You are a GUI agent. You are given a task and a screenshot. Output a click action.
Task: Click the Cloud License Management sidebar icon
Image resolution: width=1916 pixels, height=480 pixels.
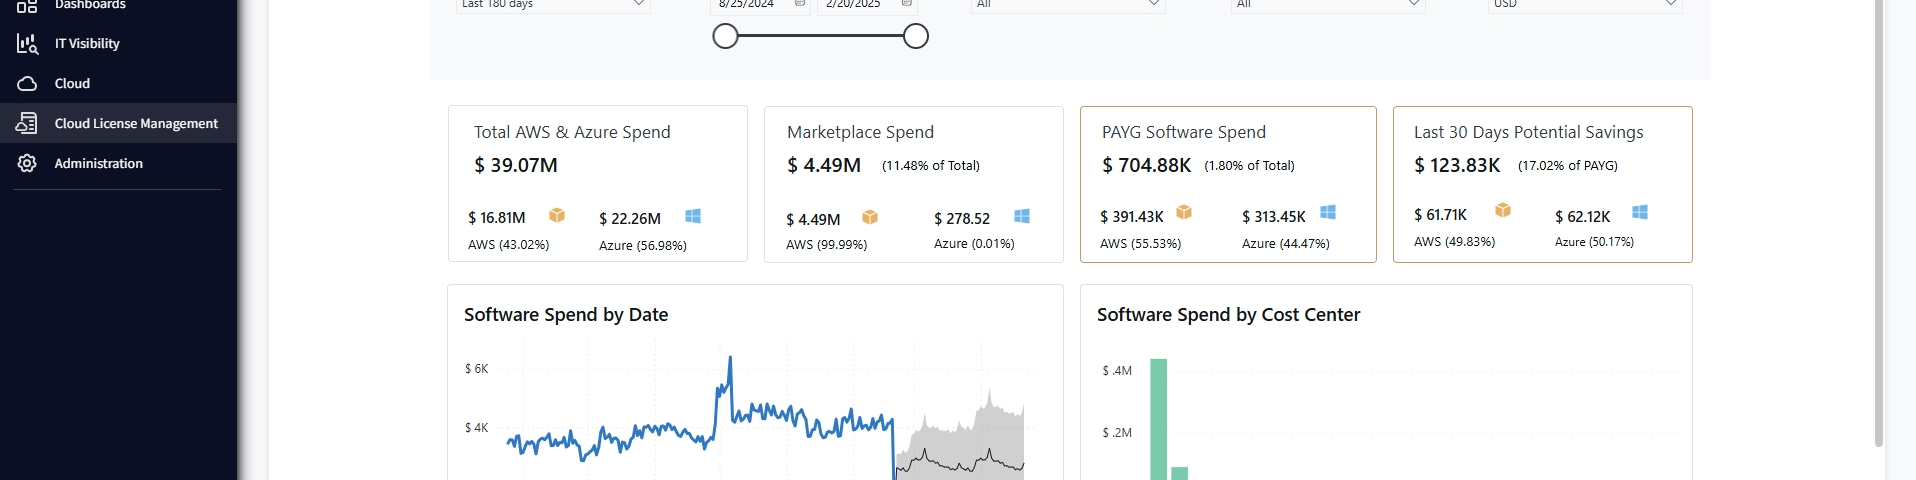pos(27,123)
